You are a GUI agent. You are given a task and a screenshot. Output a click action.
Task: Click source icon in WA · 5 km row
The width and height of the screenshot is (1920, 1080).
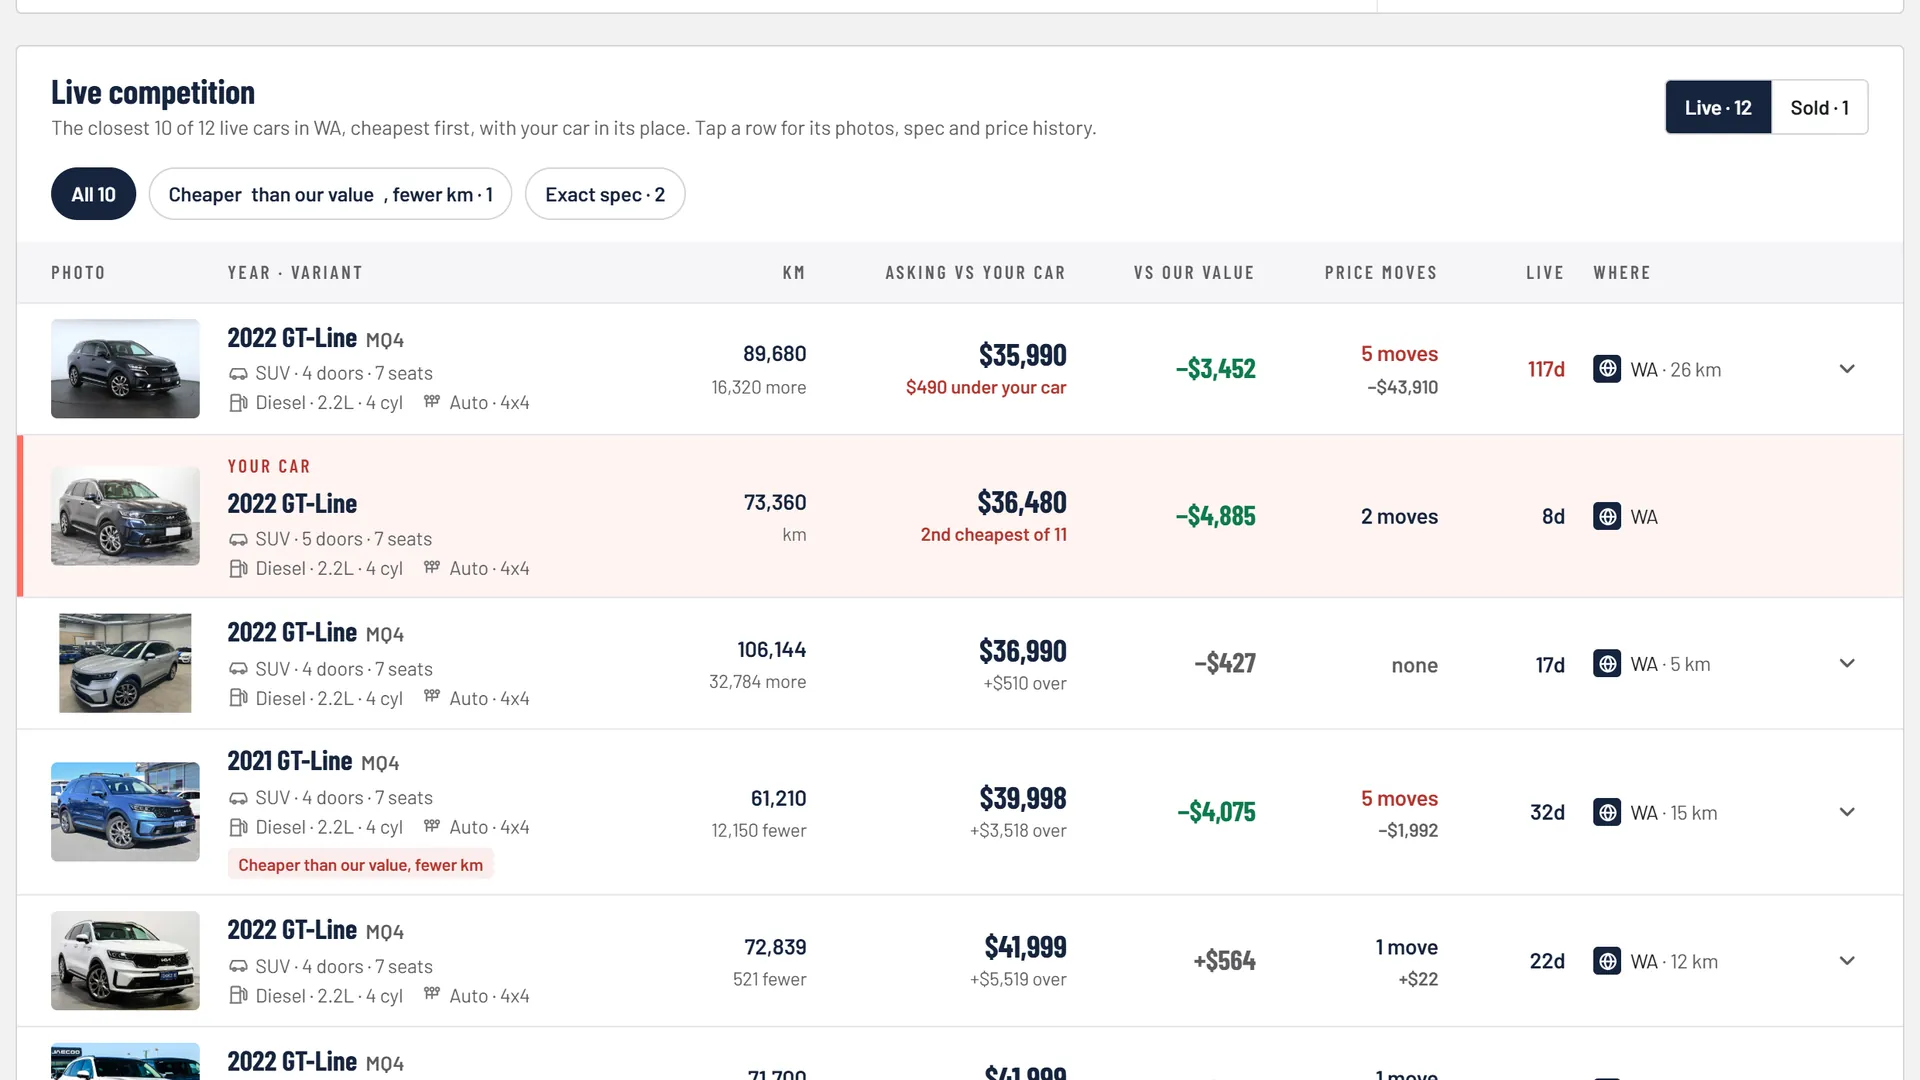pyautogui.click(x=1607, y=664)
